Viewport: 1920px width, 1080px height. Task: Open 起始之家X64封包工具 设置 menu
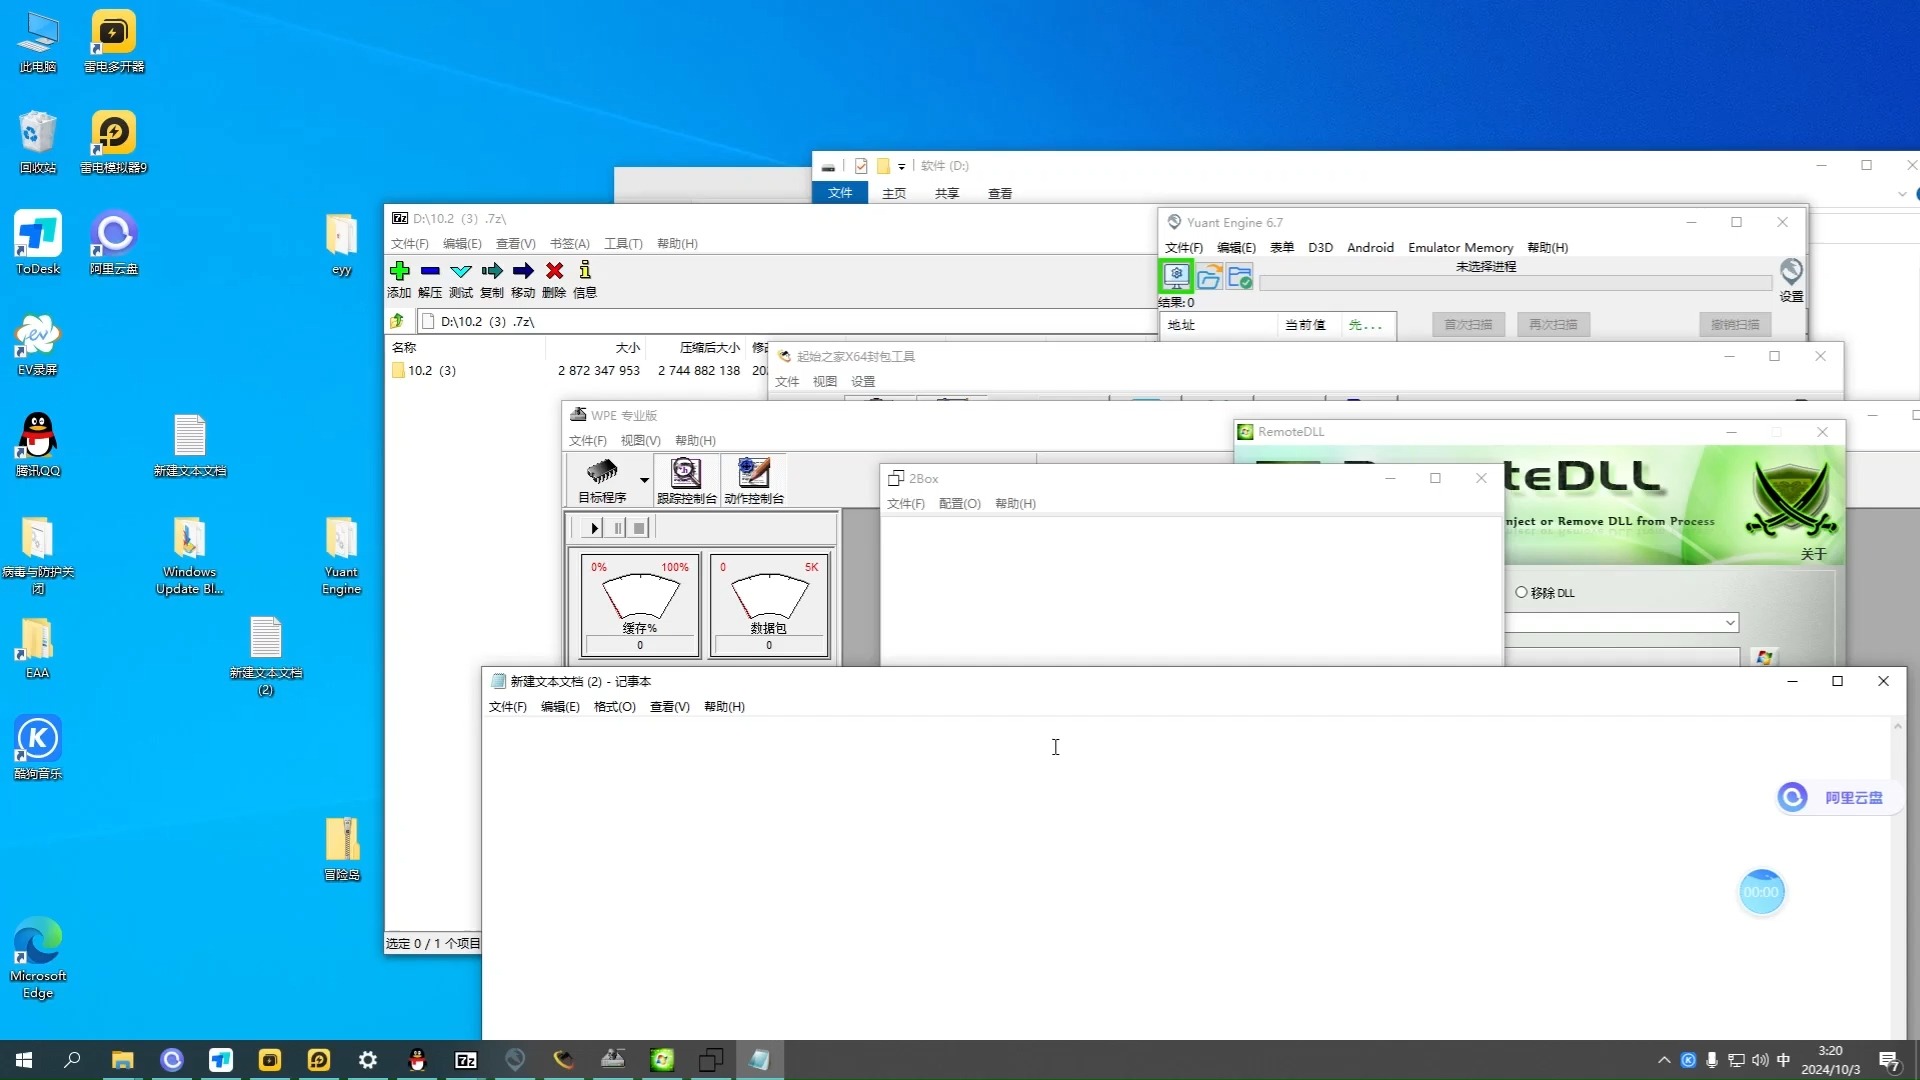tap(863, 381)
